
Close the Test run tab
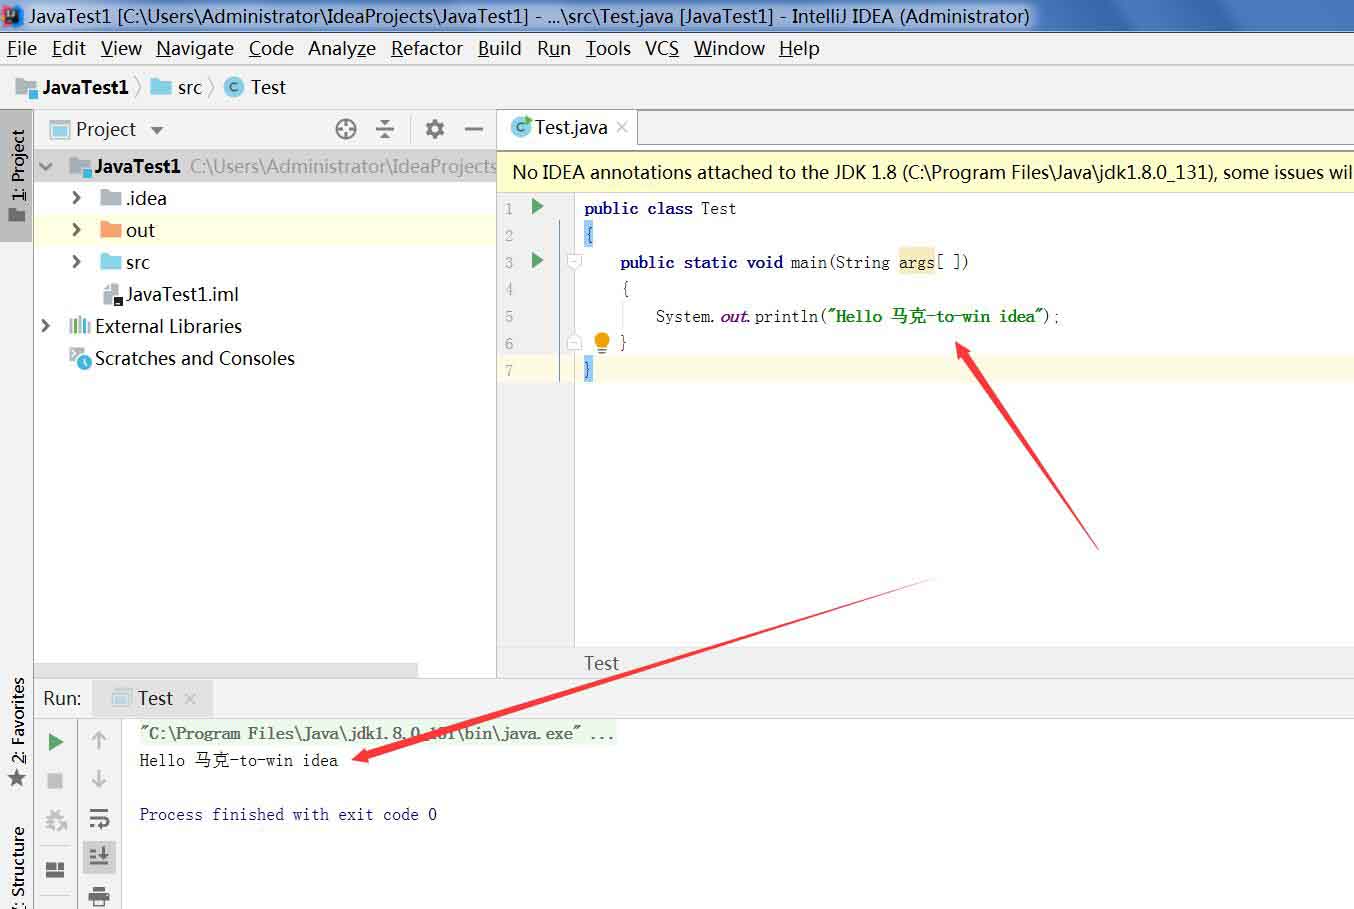(x=190, y=698)
